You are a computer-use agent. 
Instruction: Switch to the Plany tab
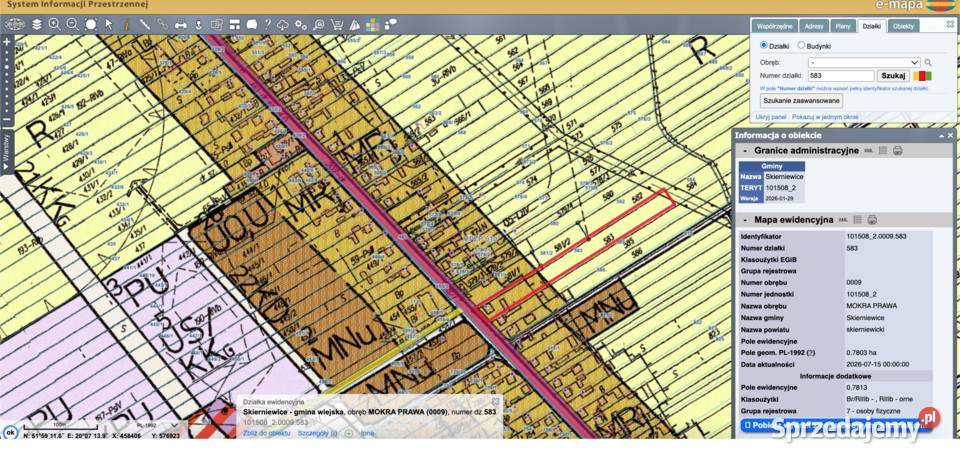pos(843,26)
